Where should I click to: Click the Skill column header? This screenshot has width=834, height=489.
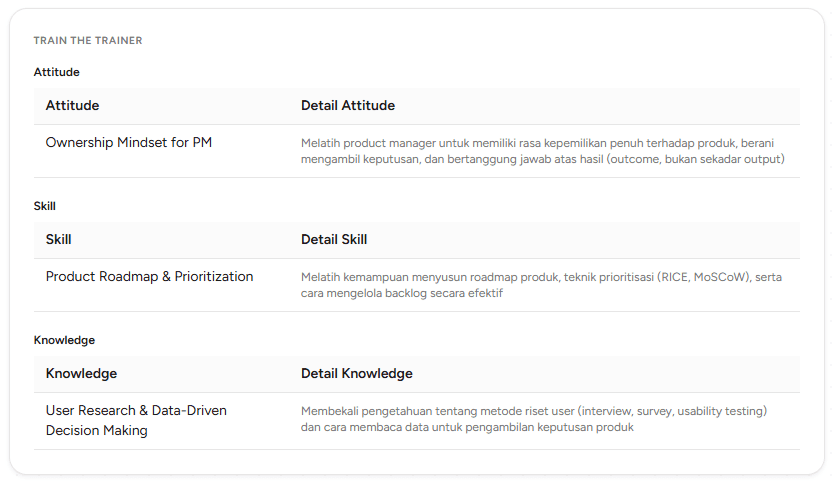pos(59,239)
